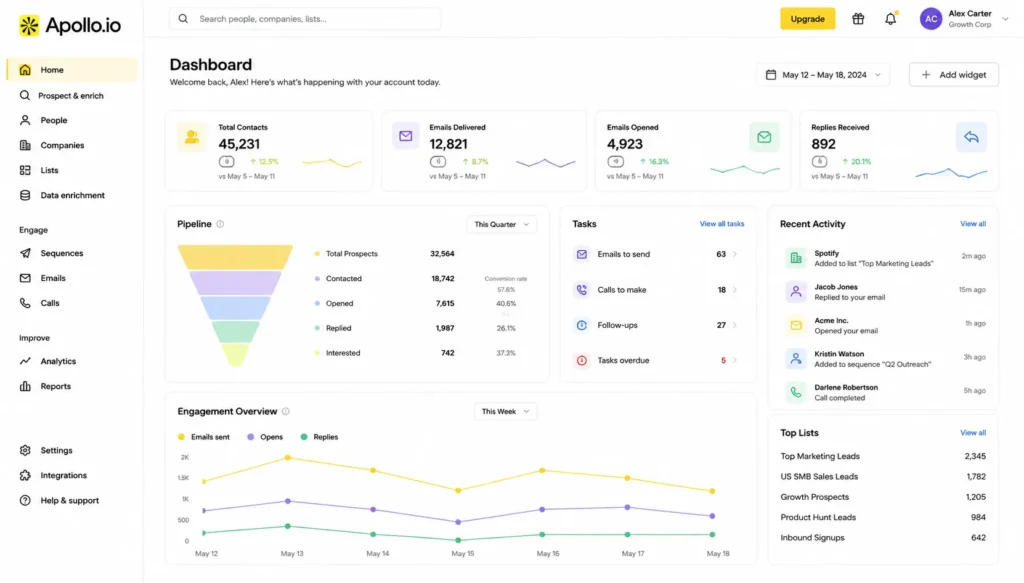Expand the Follow-ups chevron

[735, 325]
